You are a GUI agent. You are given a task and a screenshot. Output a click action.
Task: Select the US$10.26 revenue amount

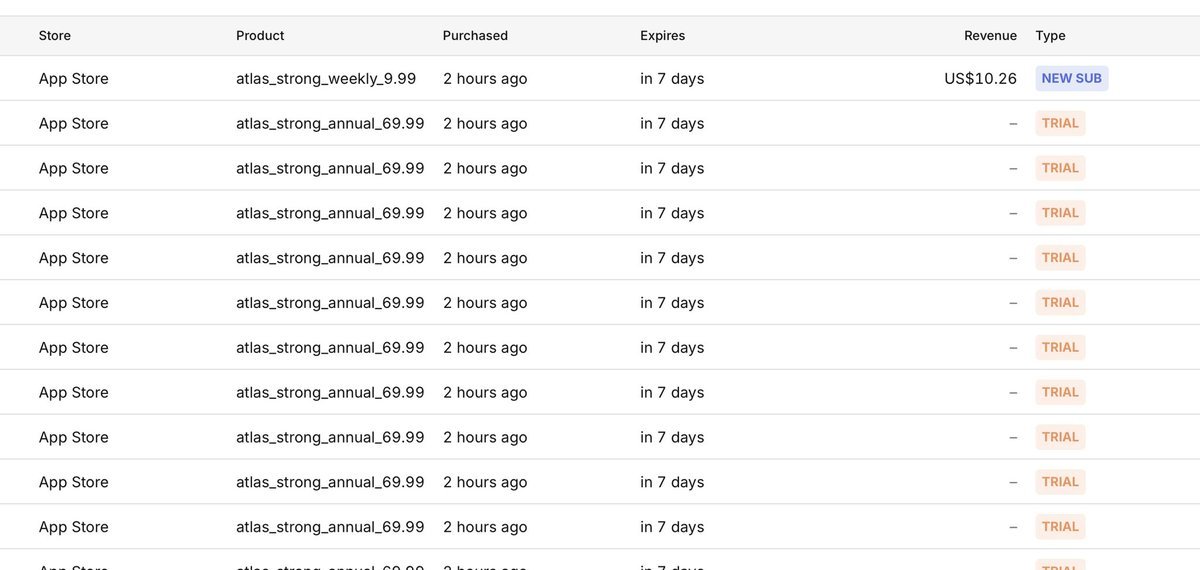980,79
